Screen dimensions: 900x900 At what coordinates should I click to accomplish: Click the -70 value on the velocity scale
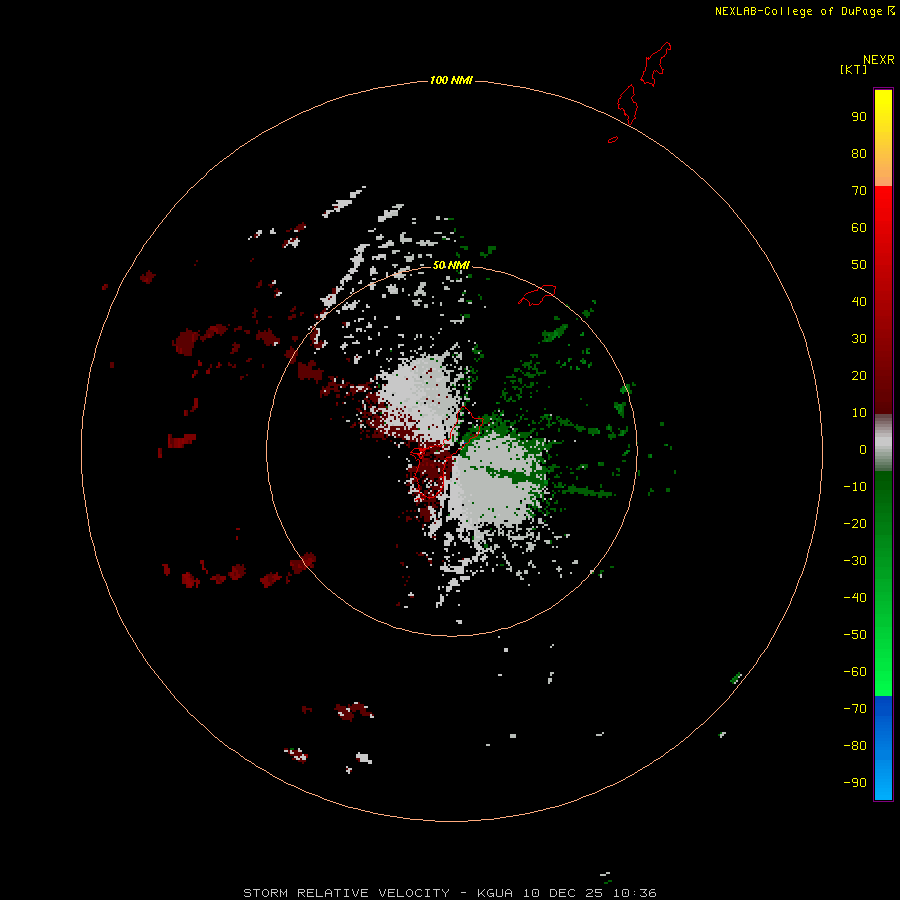(855, 708)
